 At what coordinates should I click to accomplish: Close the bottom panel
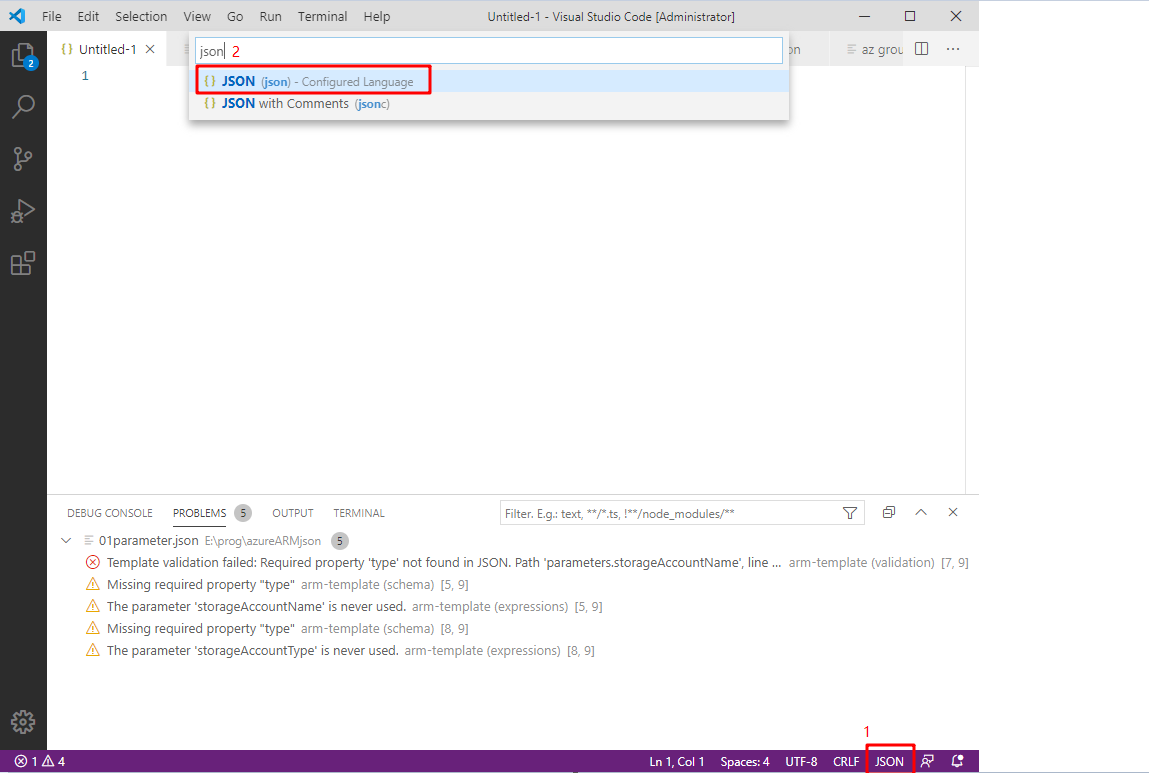[953, 512]
